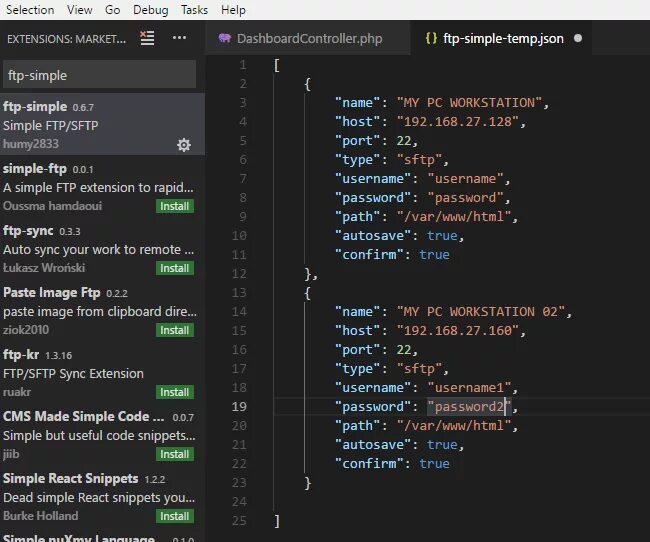The height and width of the screenshot is (542, 650).
Task: Click "Simple FTP/SFTP" description
Action: point(51,125)
